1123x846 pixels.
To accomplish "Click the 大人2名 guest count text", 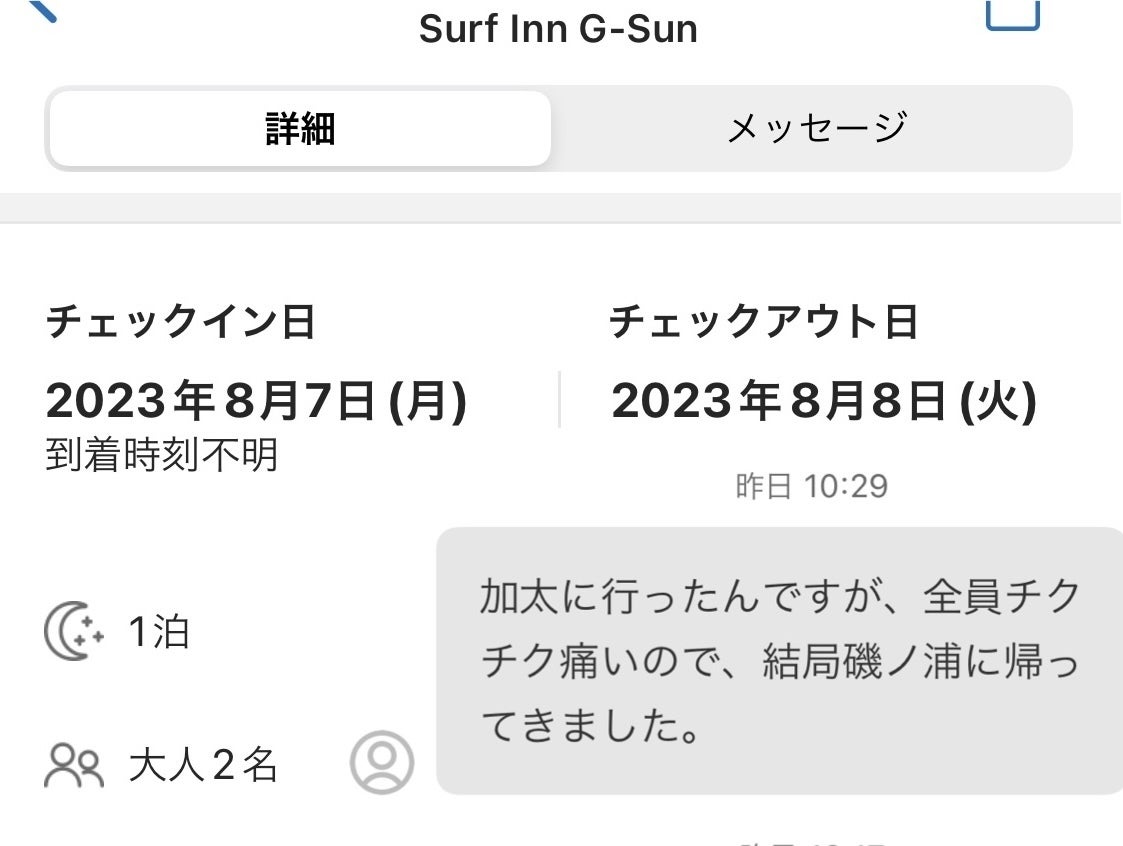I will [203, 767].
